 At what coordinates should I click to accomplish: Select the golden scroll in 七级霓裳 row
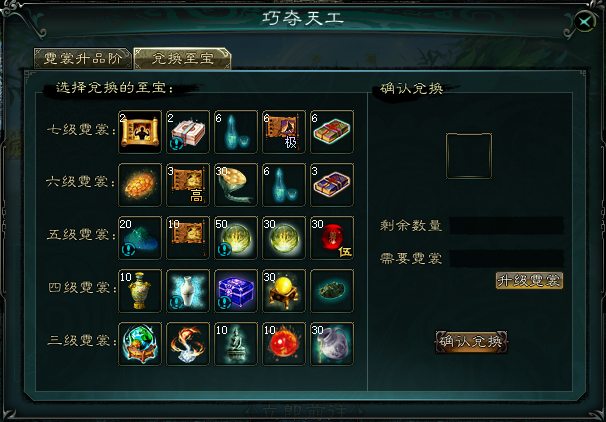pos(140,132)
